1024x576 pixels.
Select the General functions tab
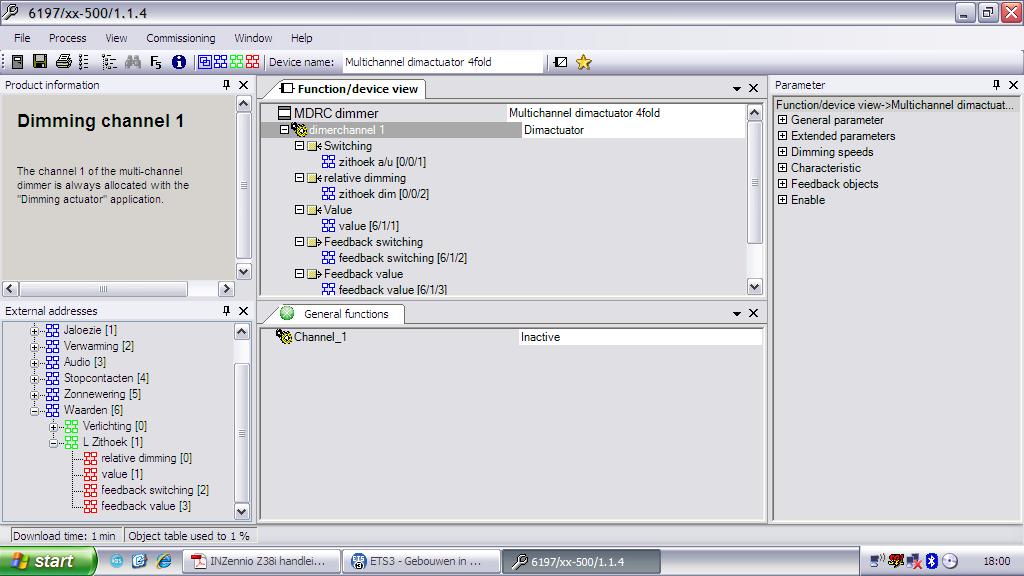click(x=345, y=314)
